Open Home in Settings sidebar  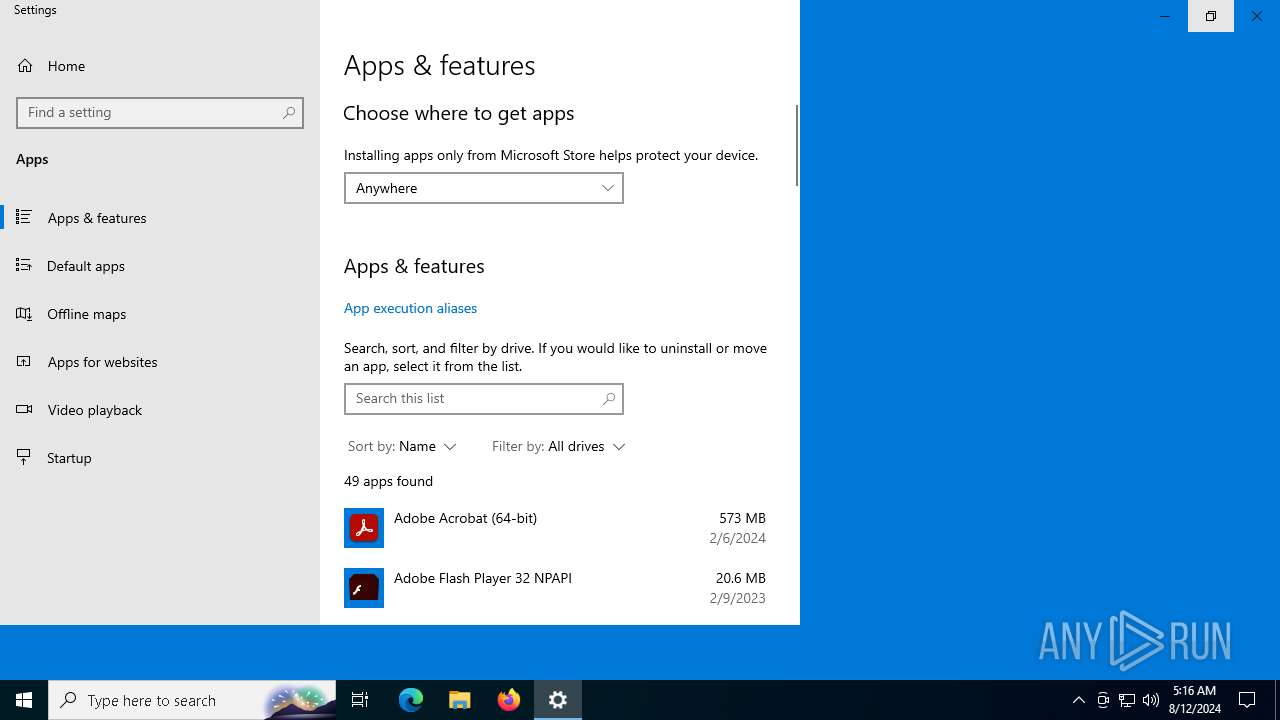[x=160, y=66]
